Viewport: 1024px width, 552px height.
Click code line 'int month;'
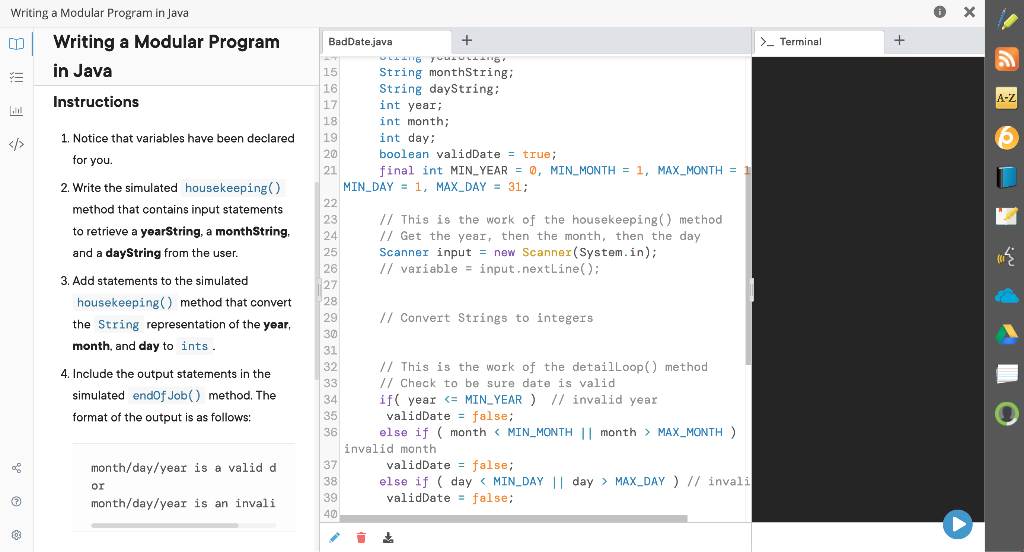pos(414,122)
